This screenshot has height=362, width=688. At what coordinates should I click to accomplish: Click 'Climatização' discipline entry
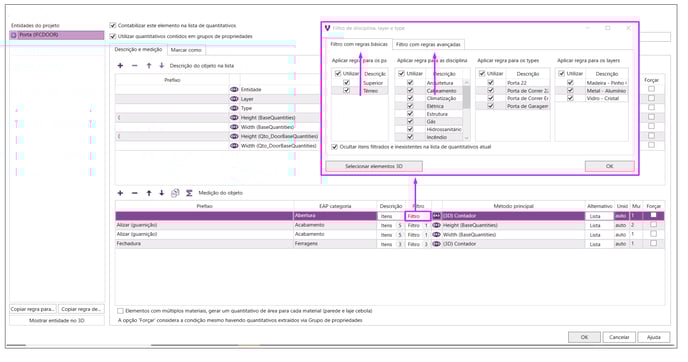tap(441, 98)
